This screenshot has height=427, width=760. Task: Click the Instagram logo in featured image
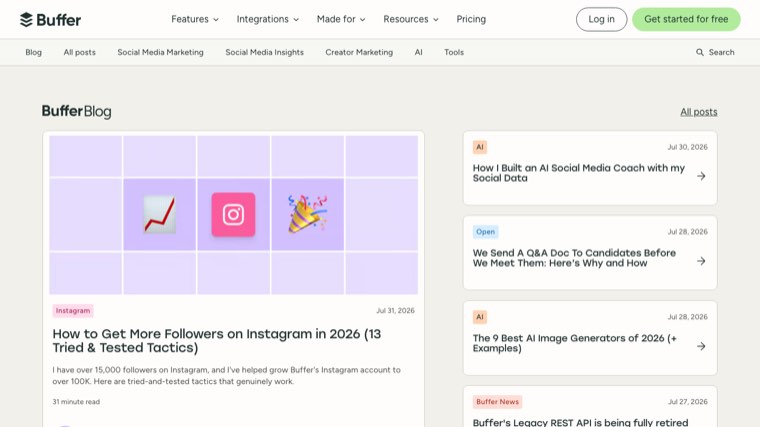point(233,215)
